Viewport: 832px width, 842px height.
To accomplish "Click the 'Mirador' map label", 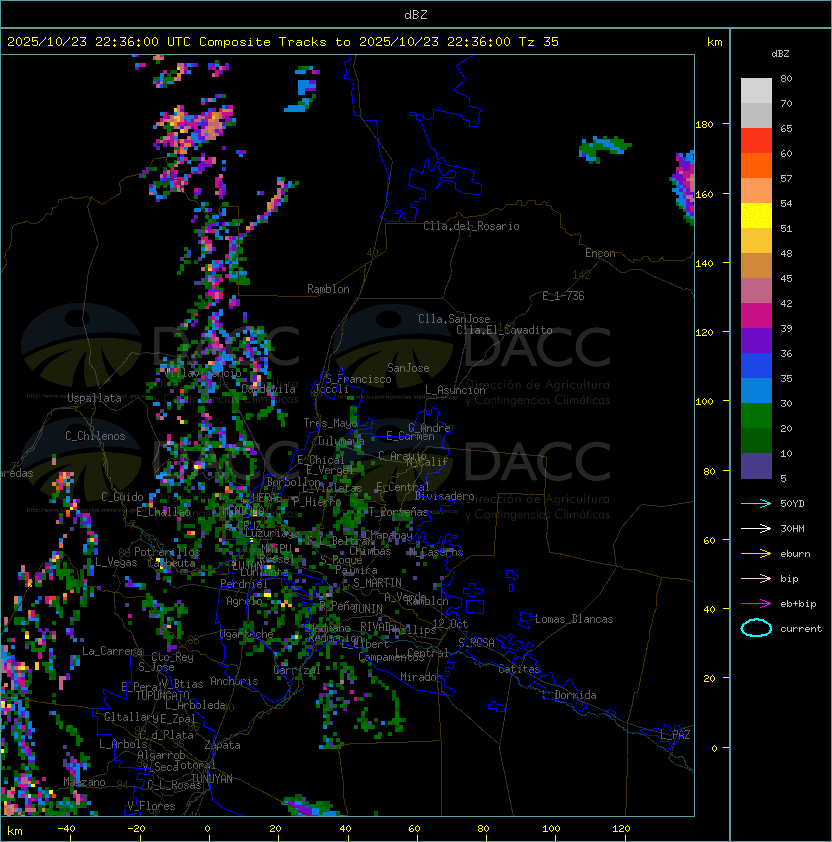I will (422, 677).
